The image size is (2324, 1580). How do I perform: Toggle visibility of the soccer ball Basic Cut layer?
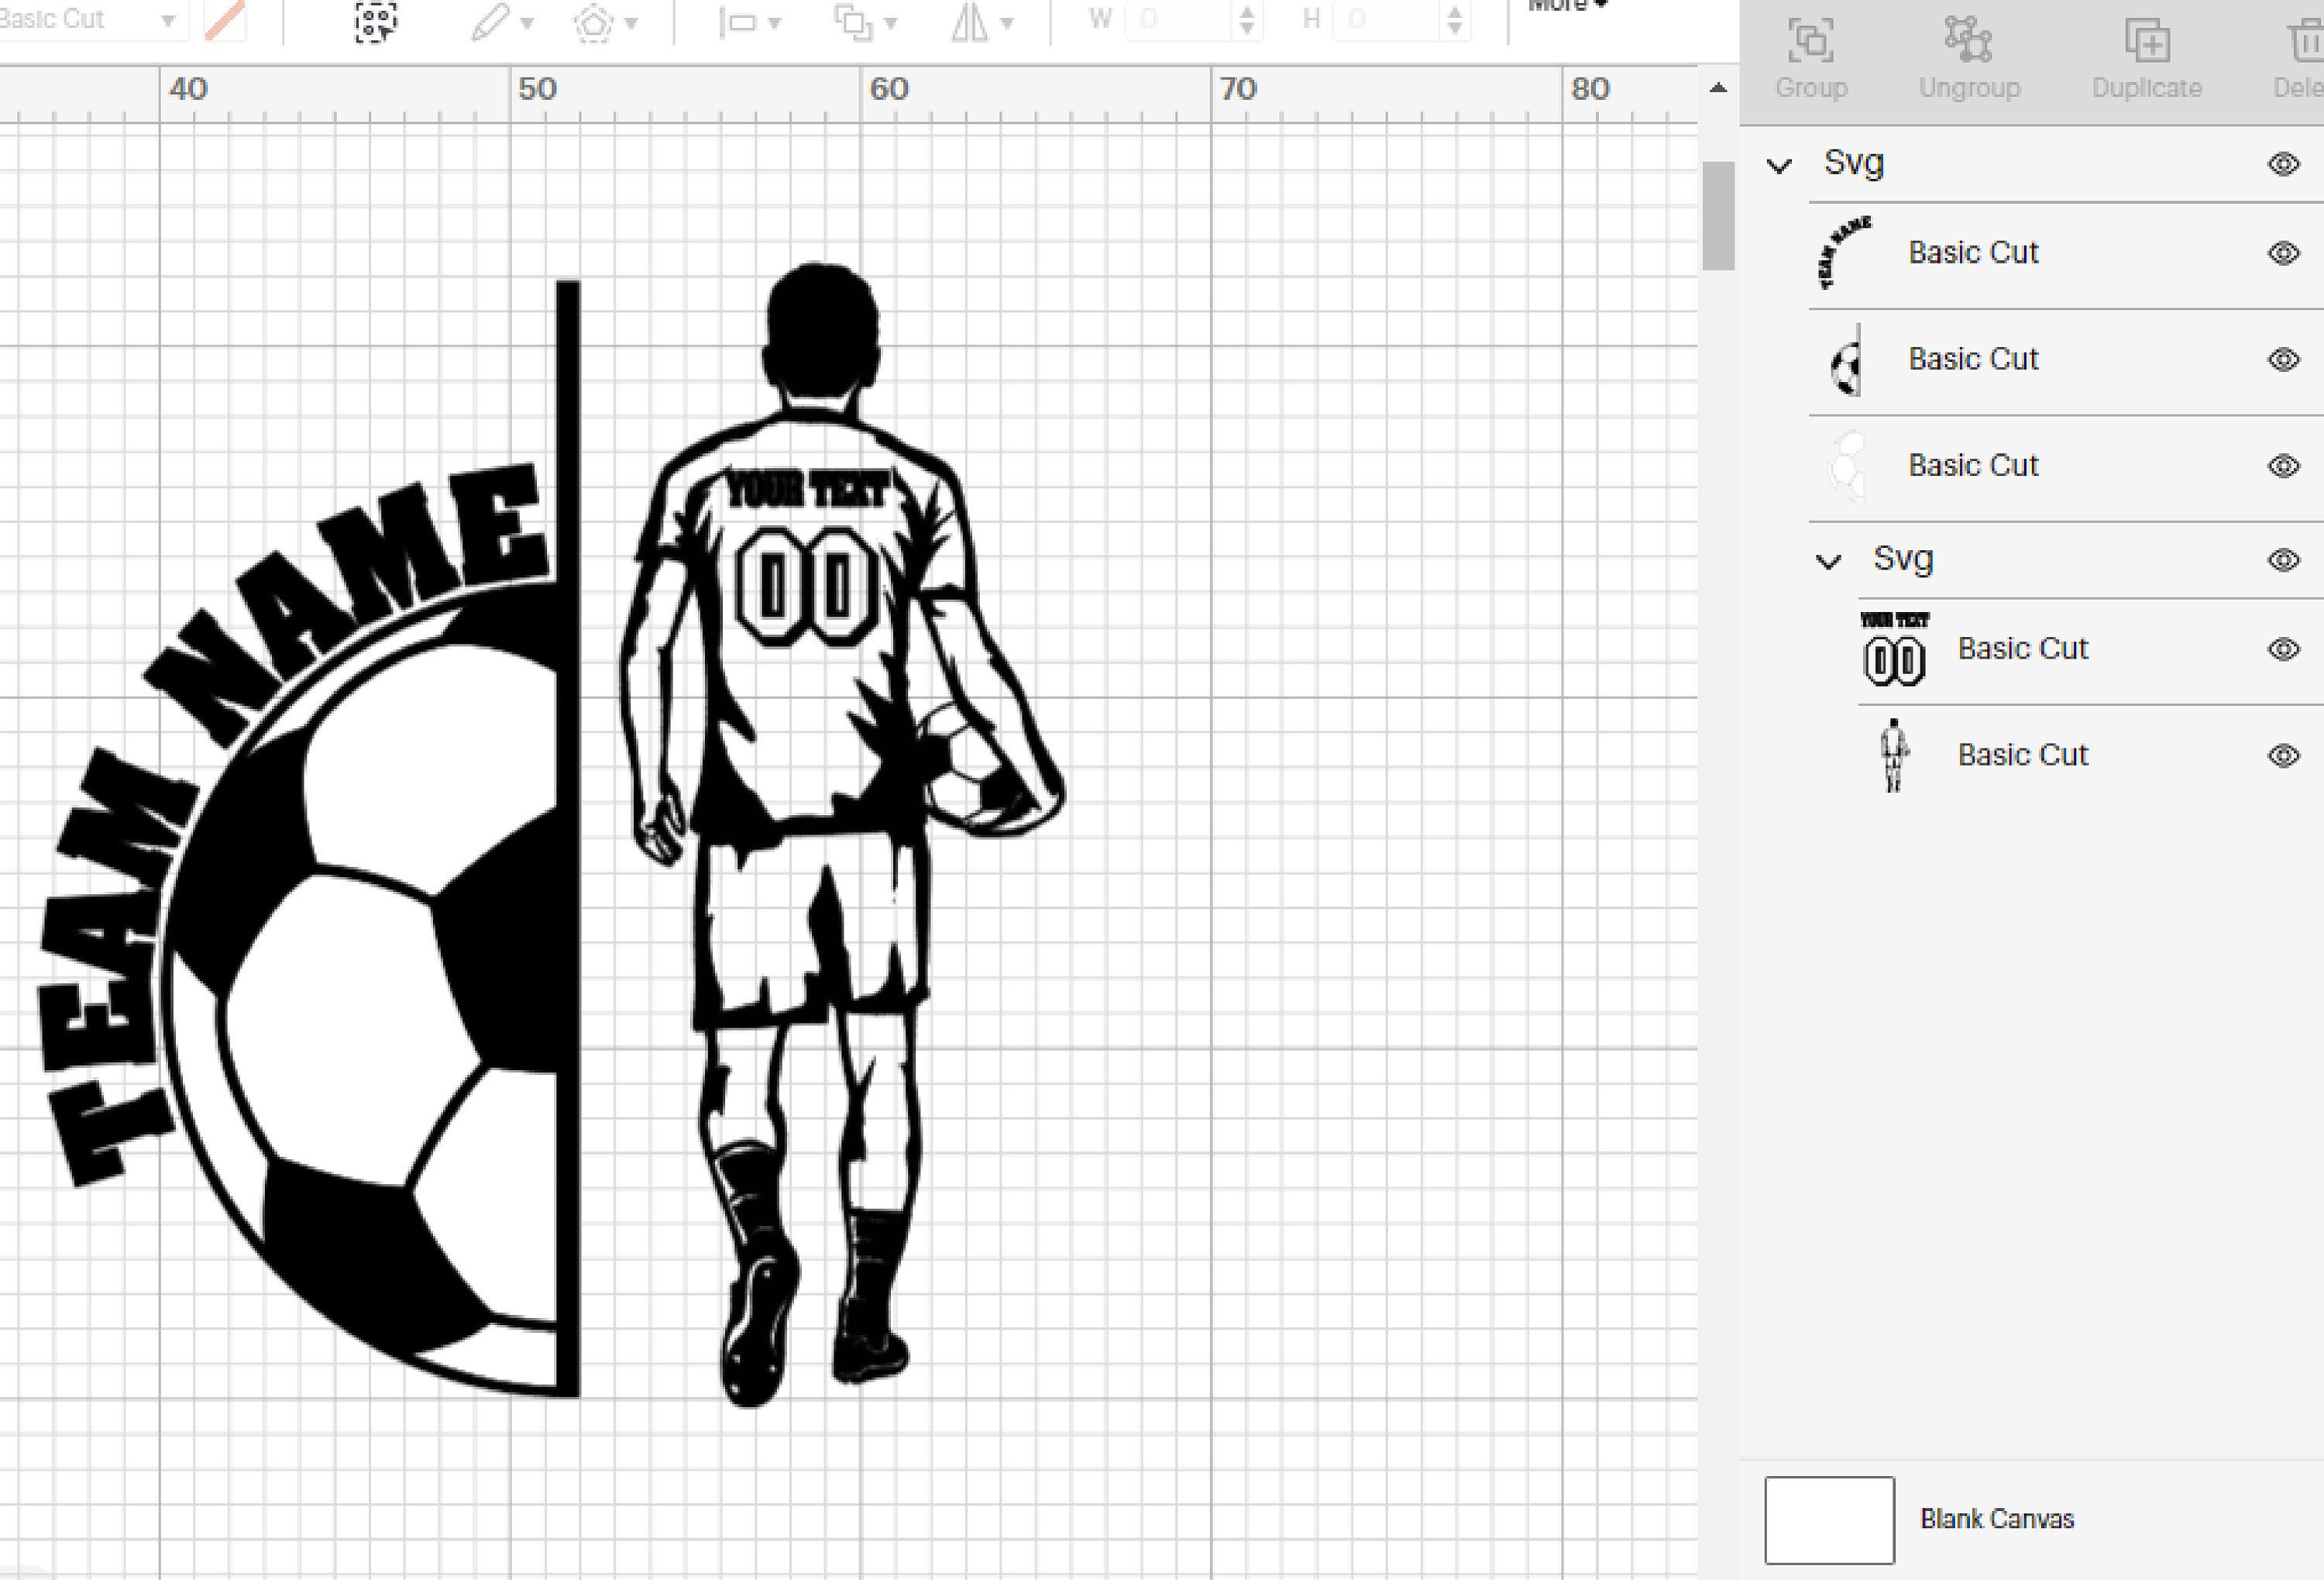[x=2283, y=359]
